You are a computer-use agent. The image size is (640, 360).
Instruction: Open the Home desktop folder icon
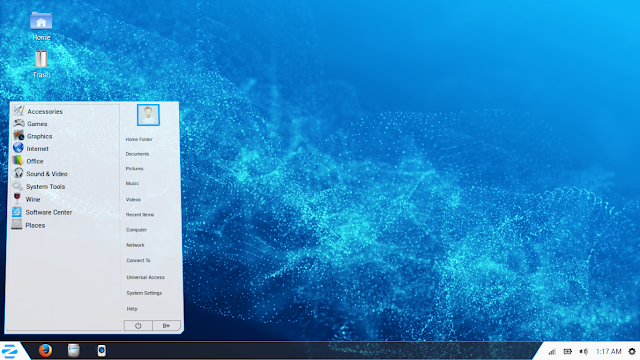click(41, 26)
